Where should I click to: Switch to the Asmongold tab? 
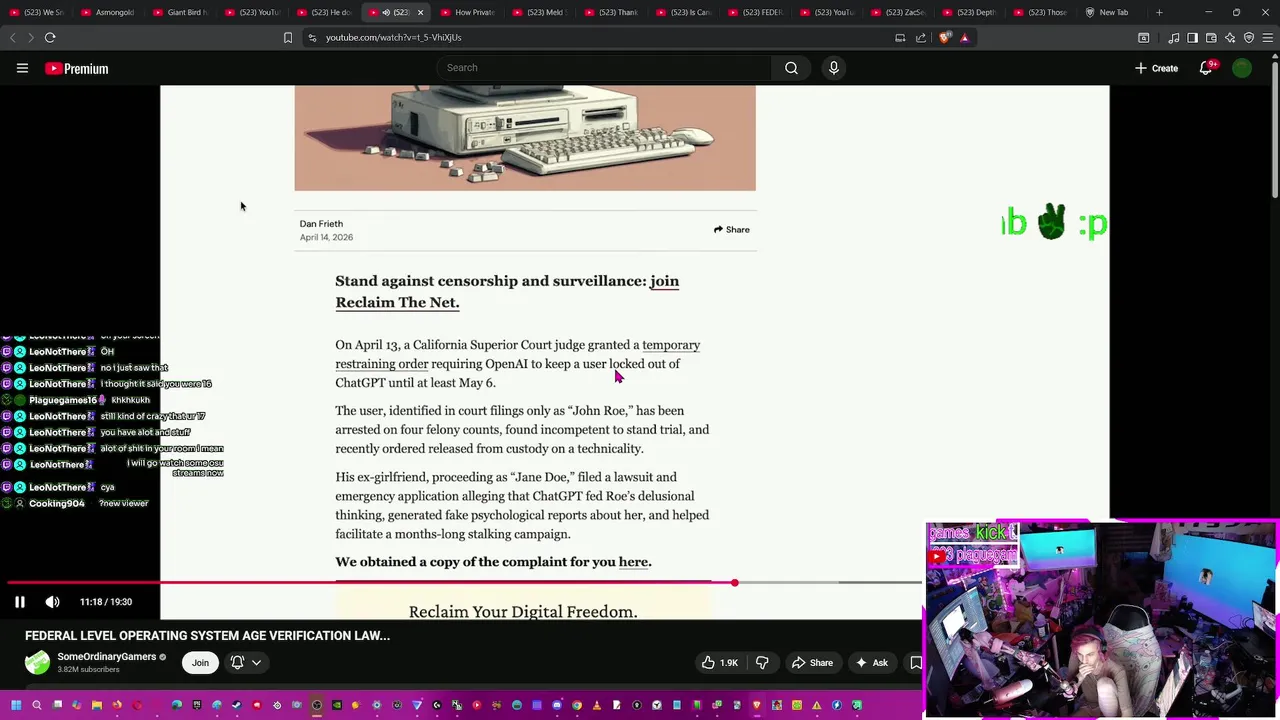[107, 12]
